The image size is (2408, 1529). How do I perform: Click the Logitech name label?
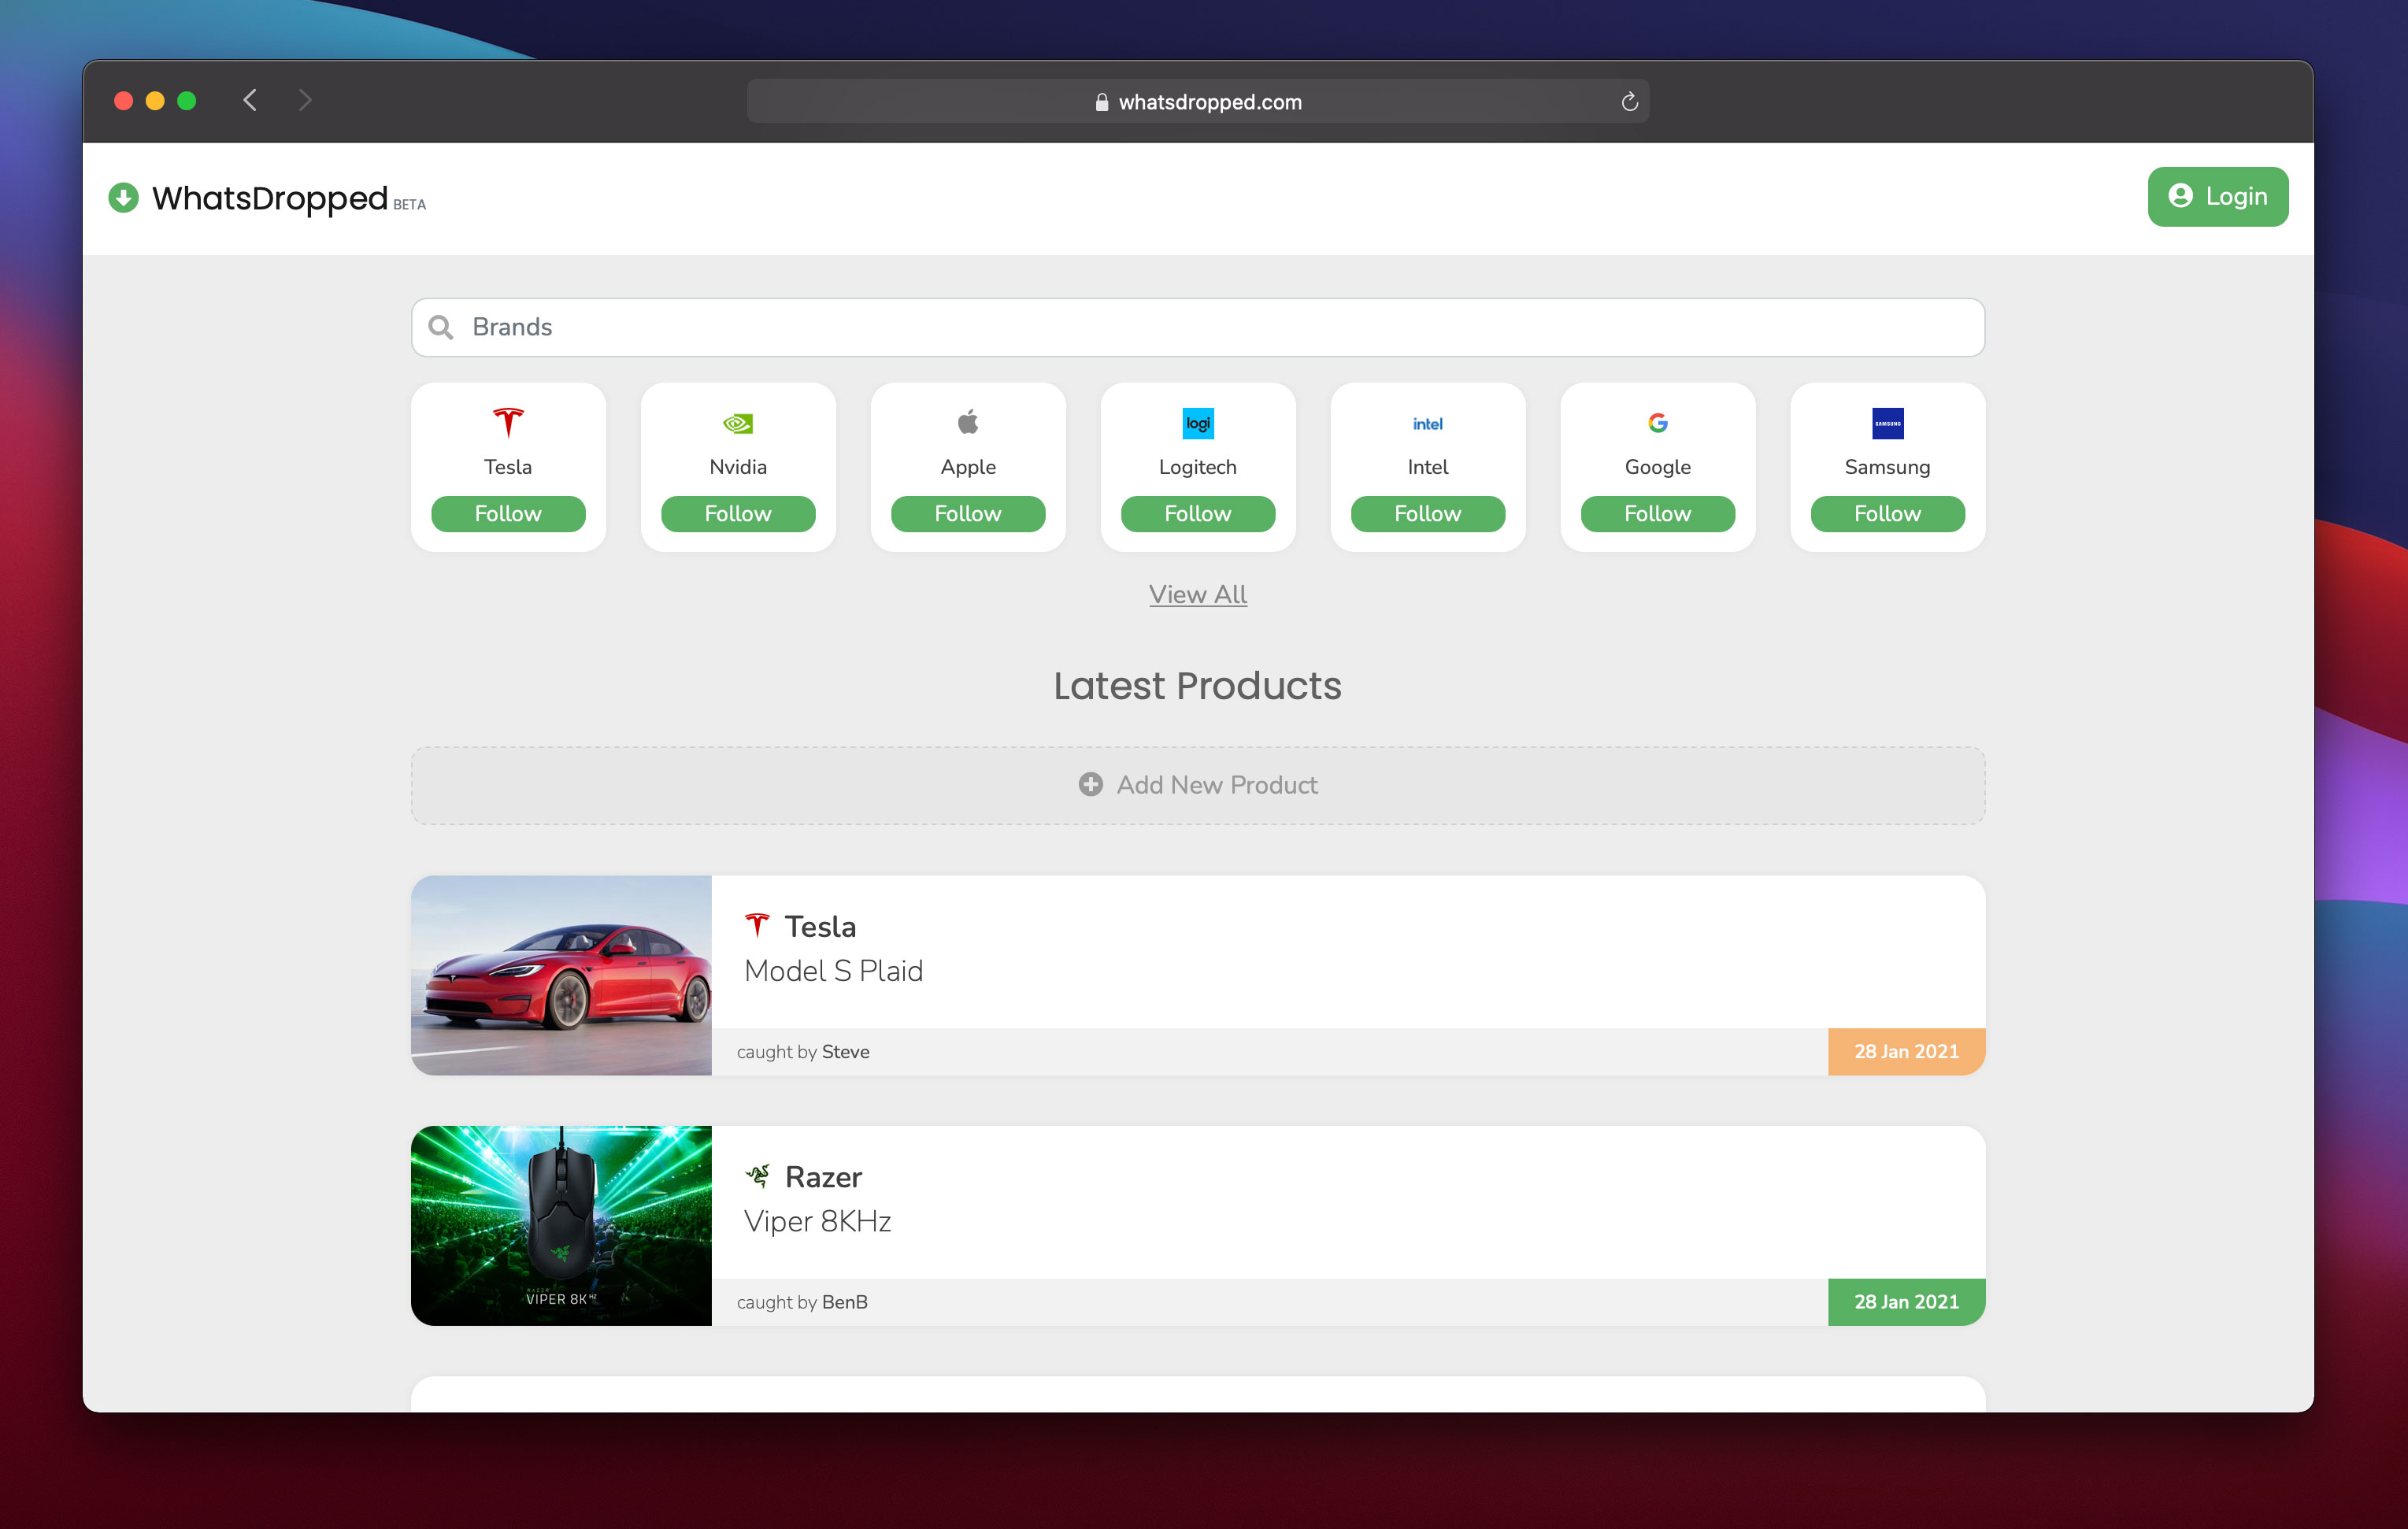point(1198,467)
